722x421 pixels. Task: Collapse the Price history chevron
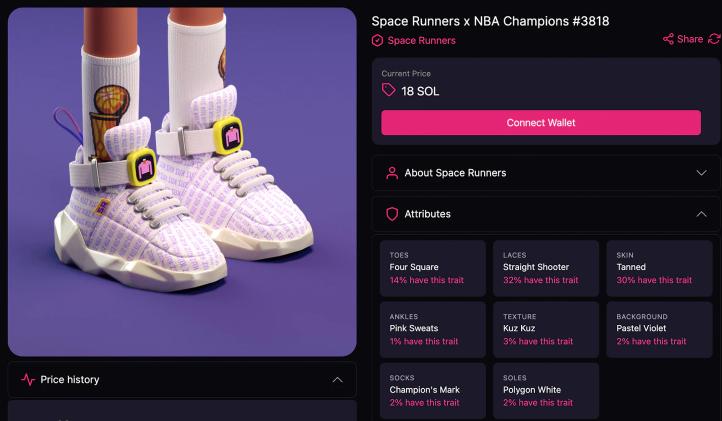point(338,380)
